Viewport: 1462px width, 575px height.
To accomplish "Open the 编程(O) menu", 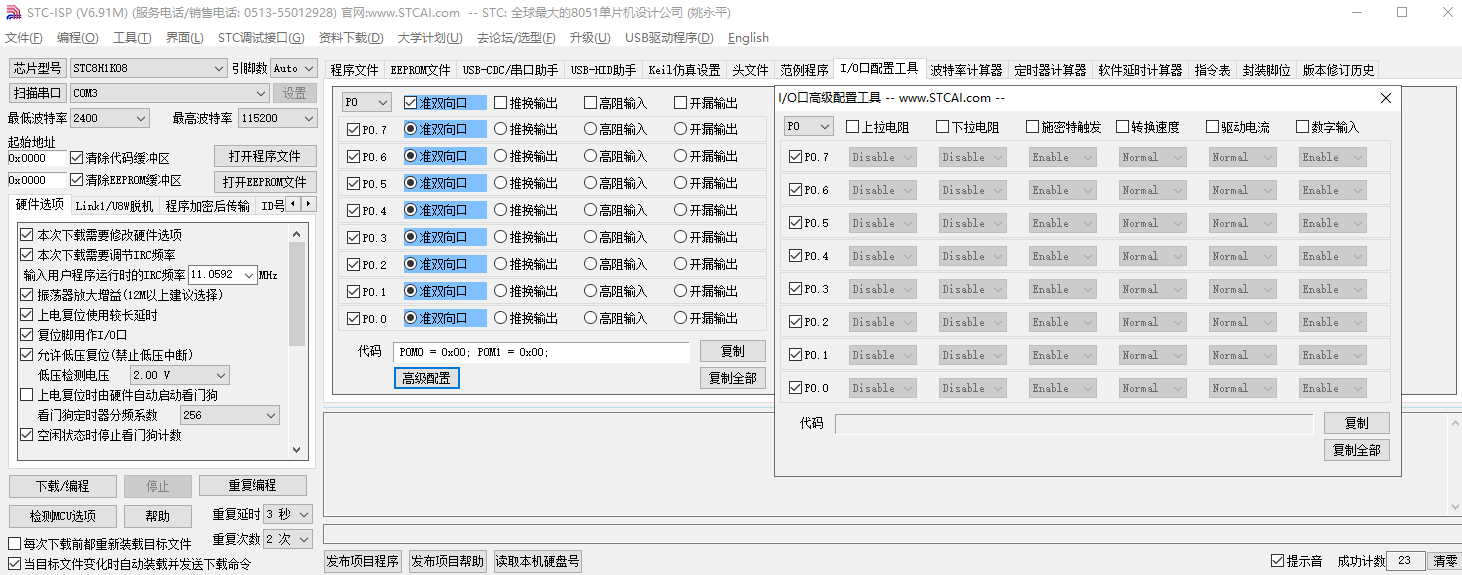I will coord(78,38).
